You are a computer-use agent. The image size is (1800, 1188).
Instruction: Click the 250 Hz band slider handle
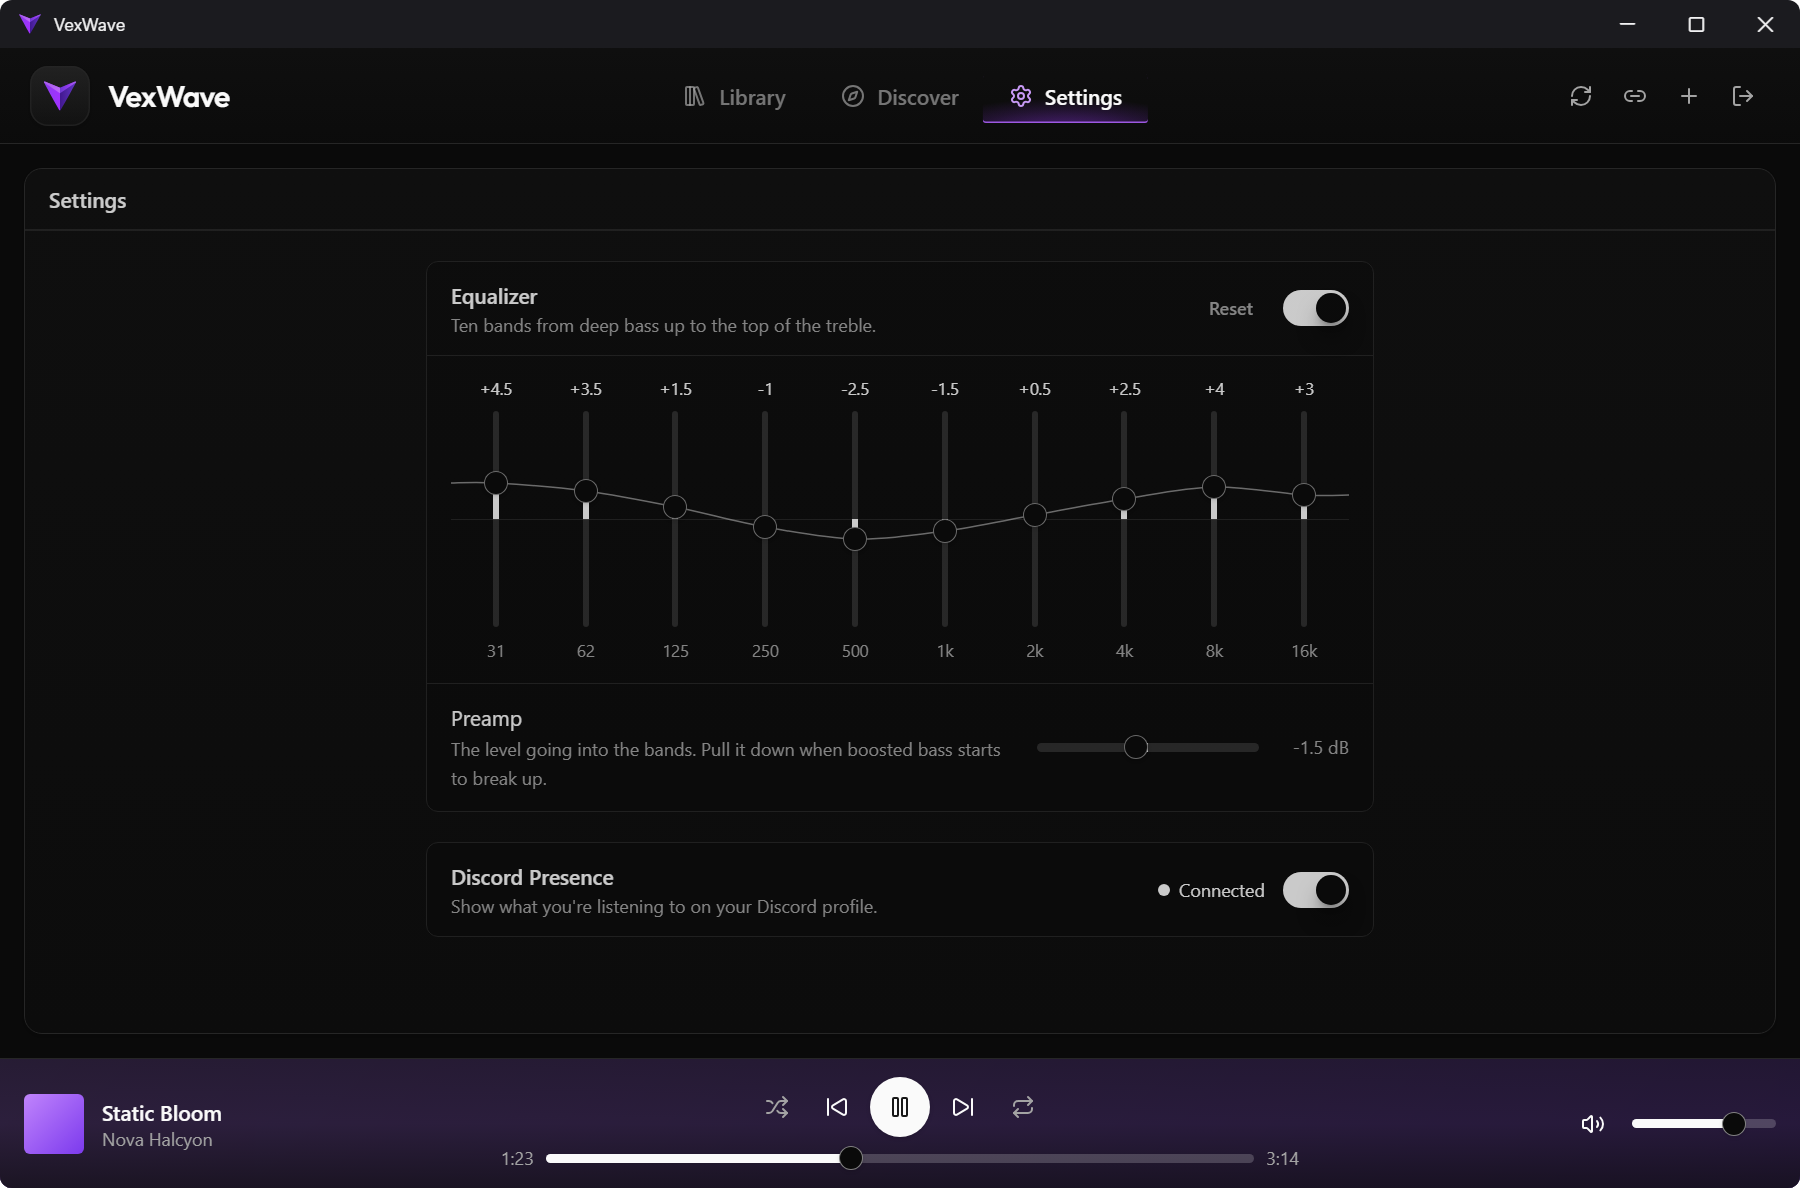(765, 527)
